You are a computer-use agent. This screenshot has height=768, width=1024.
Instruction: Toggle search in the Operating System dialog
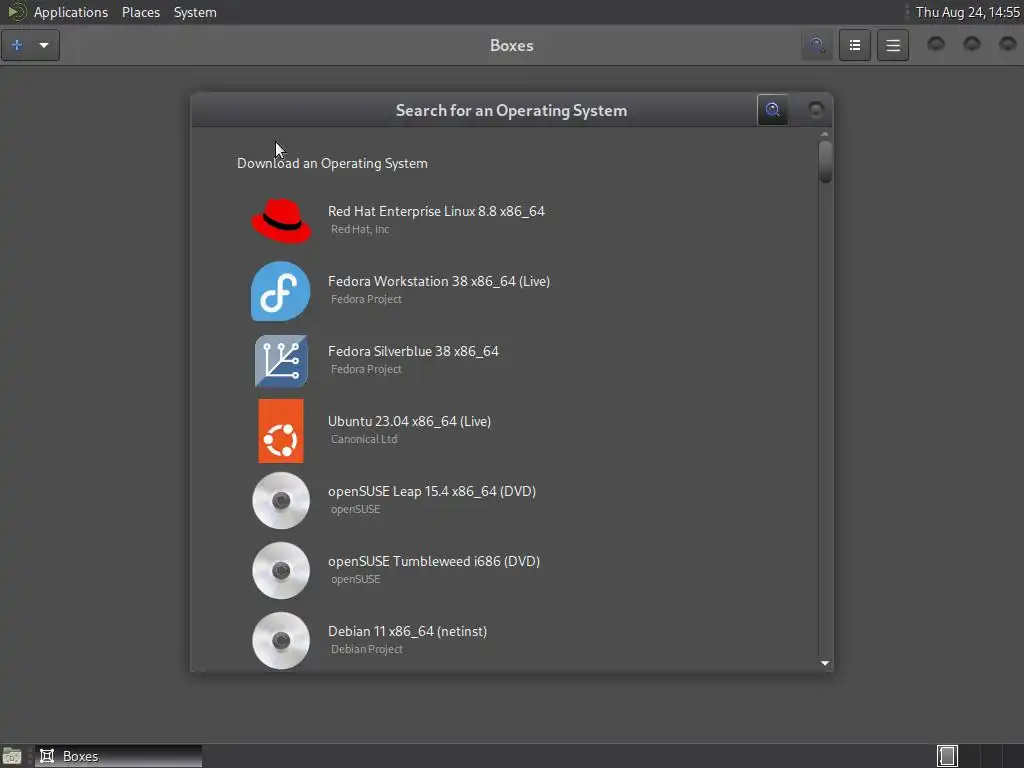pos(773,110)
